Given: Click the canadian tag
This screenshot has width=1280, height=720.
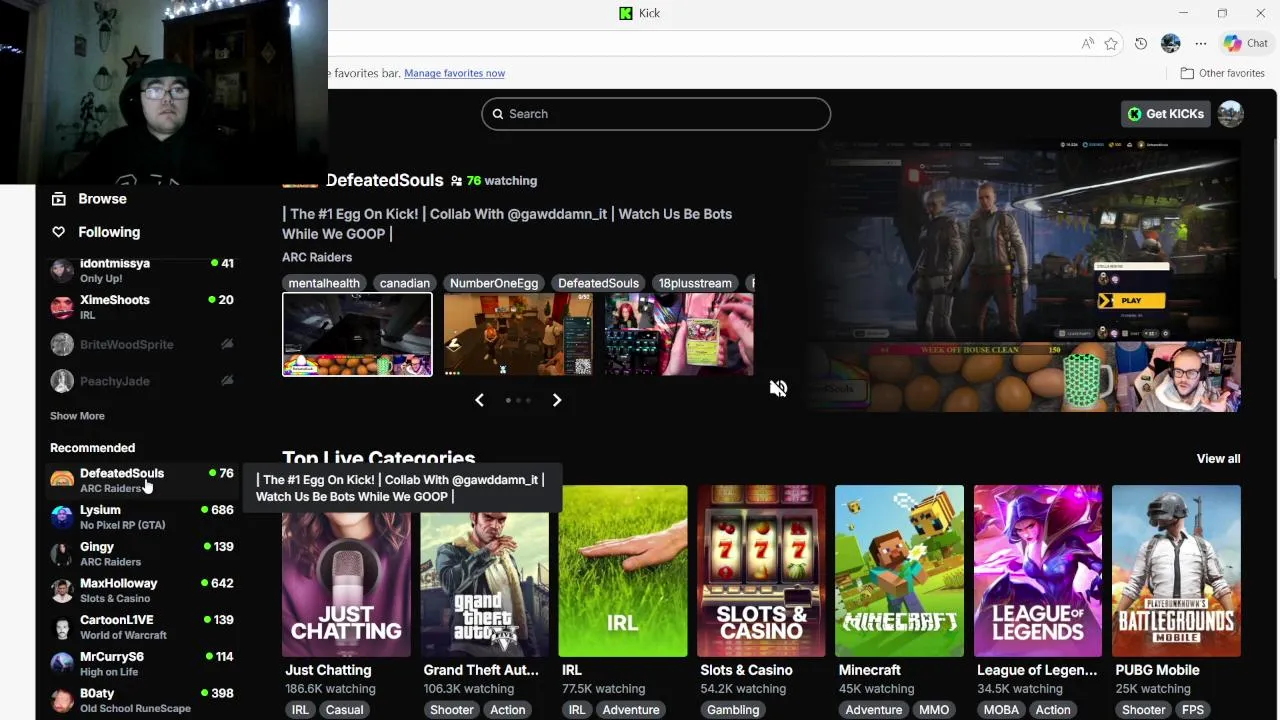Looking at the screenshot, I should pos(405,283).
